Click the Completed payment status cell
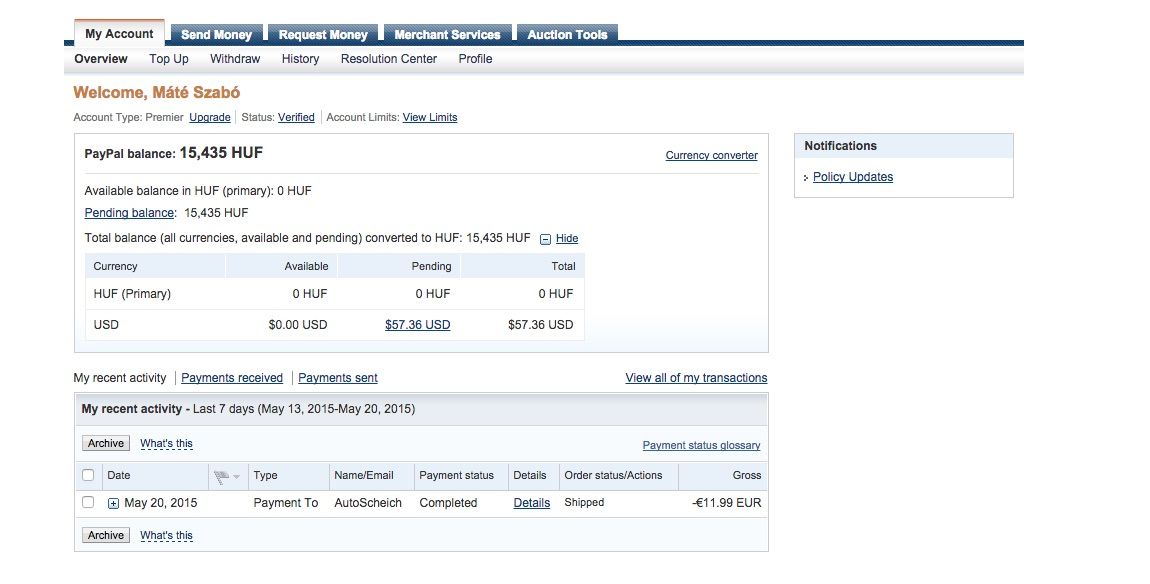 point(448,503)
